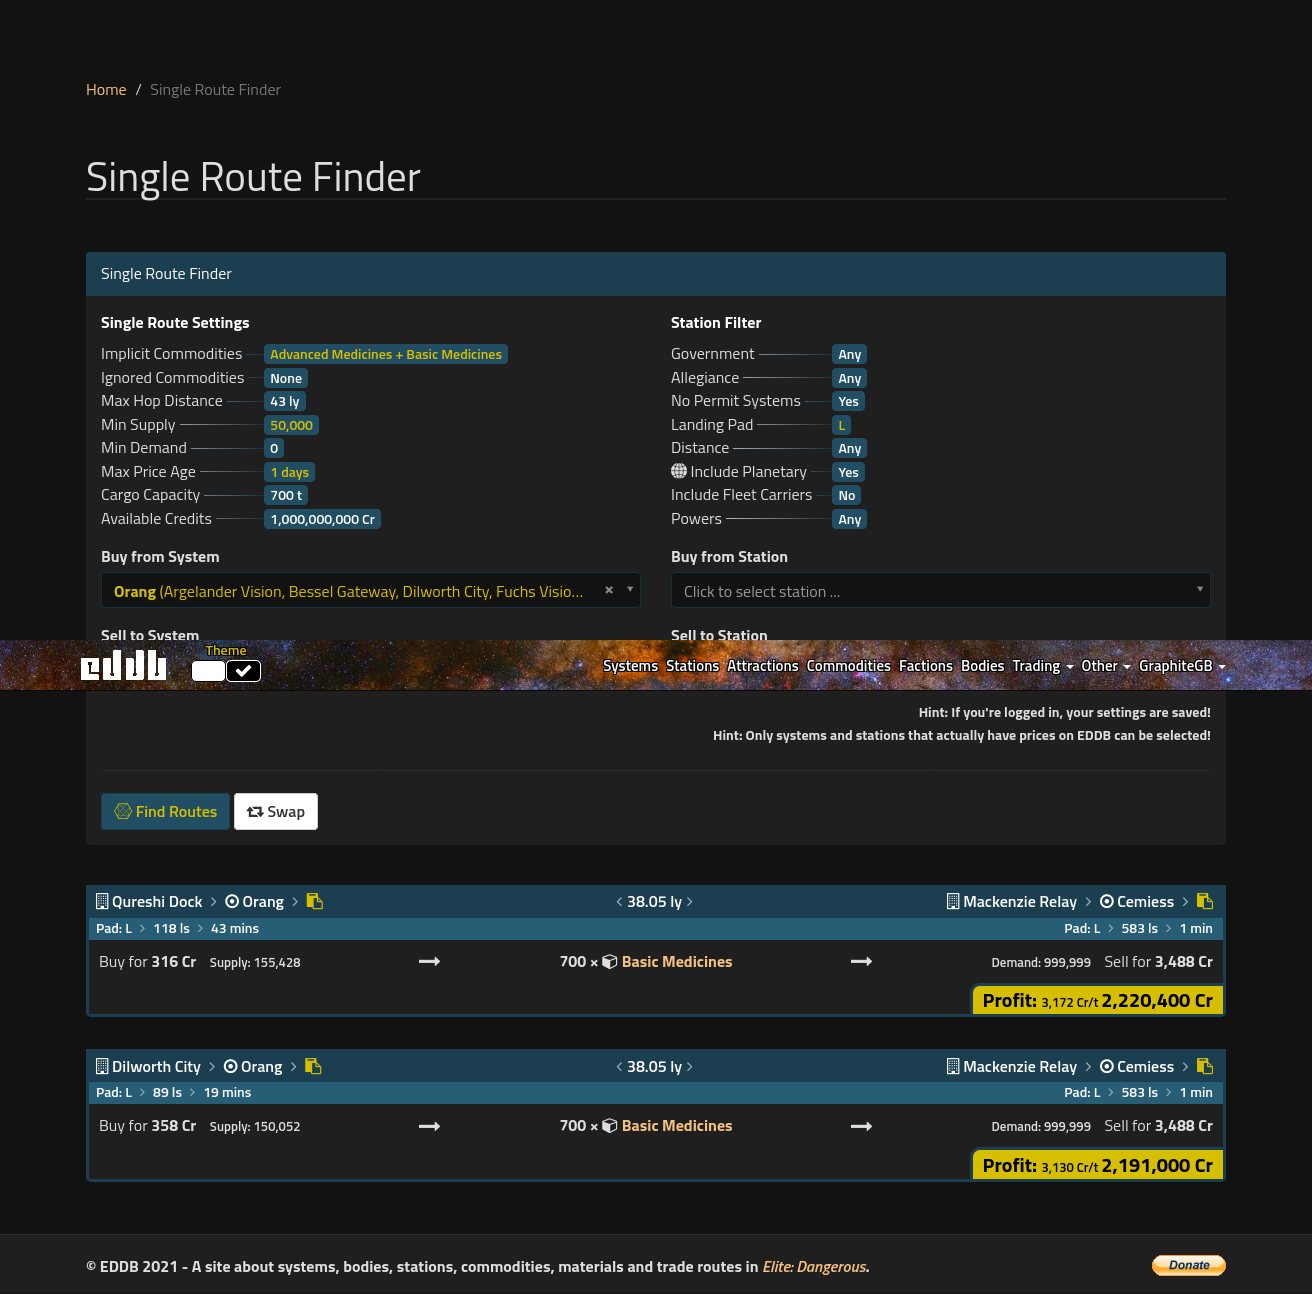Change Allegiance filter value Any
The width and height of the screenshot is (1312, 1294).
click(x=850, y=378)
